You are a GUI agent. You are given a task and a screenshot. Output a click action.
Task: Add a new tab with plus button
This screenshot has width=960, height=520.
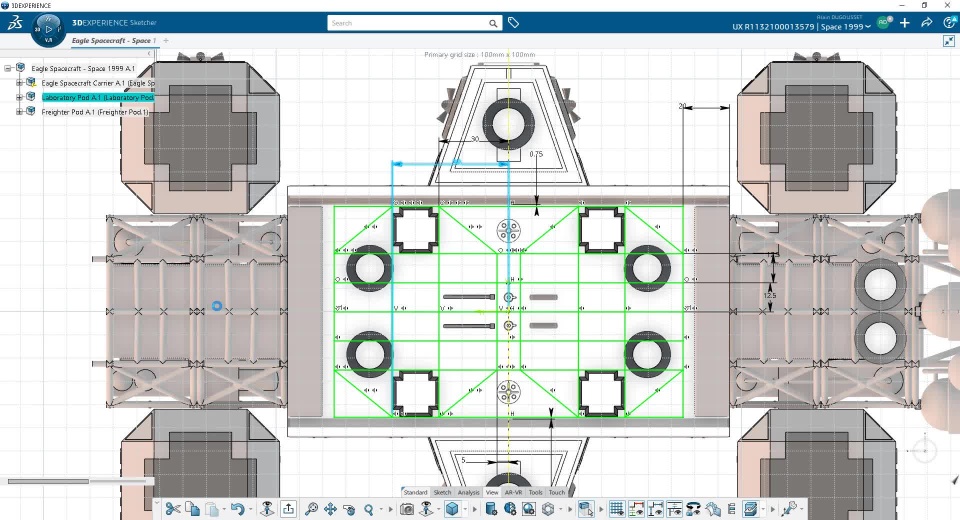click(x=166, y=40)
